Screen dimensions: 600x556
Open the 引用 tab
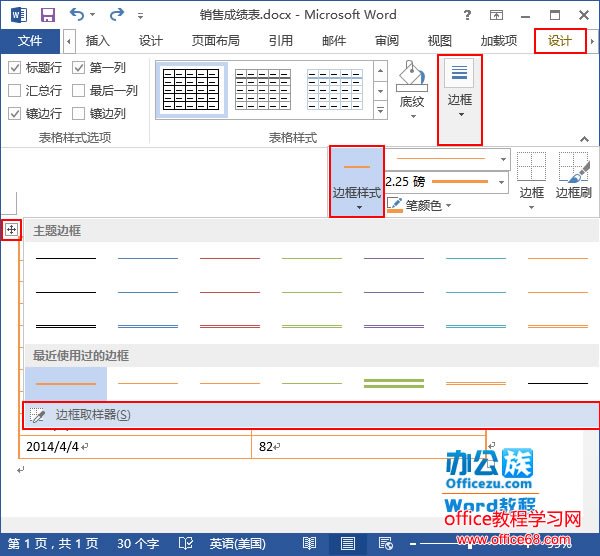click(x=280, y=41)
